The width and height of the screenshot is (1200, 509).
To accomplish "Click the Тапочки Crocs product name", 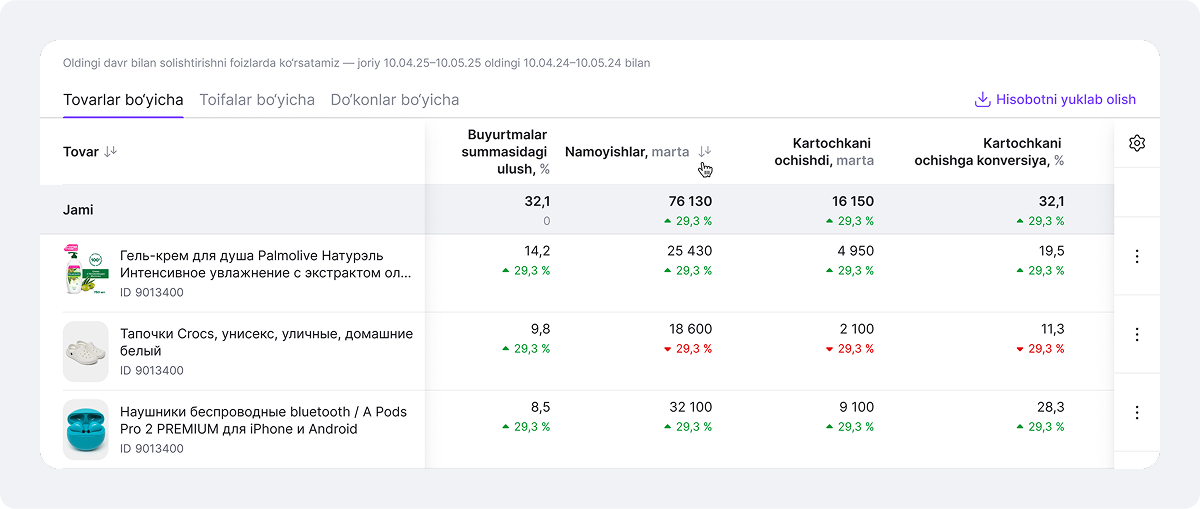I will 266,342.
